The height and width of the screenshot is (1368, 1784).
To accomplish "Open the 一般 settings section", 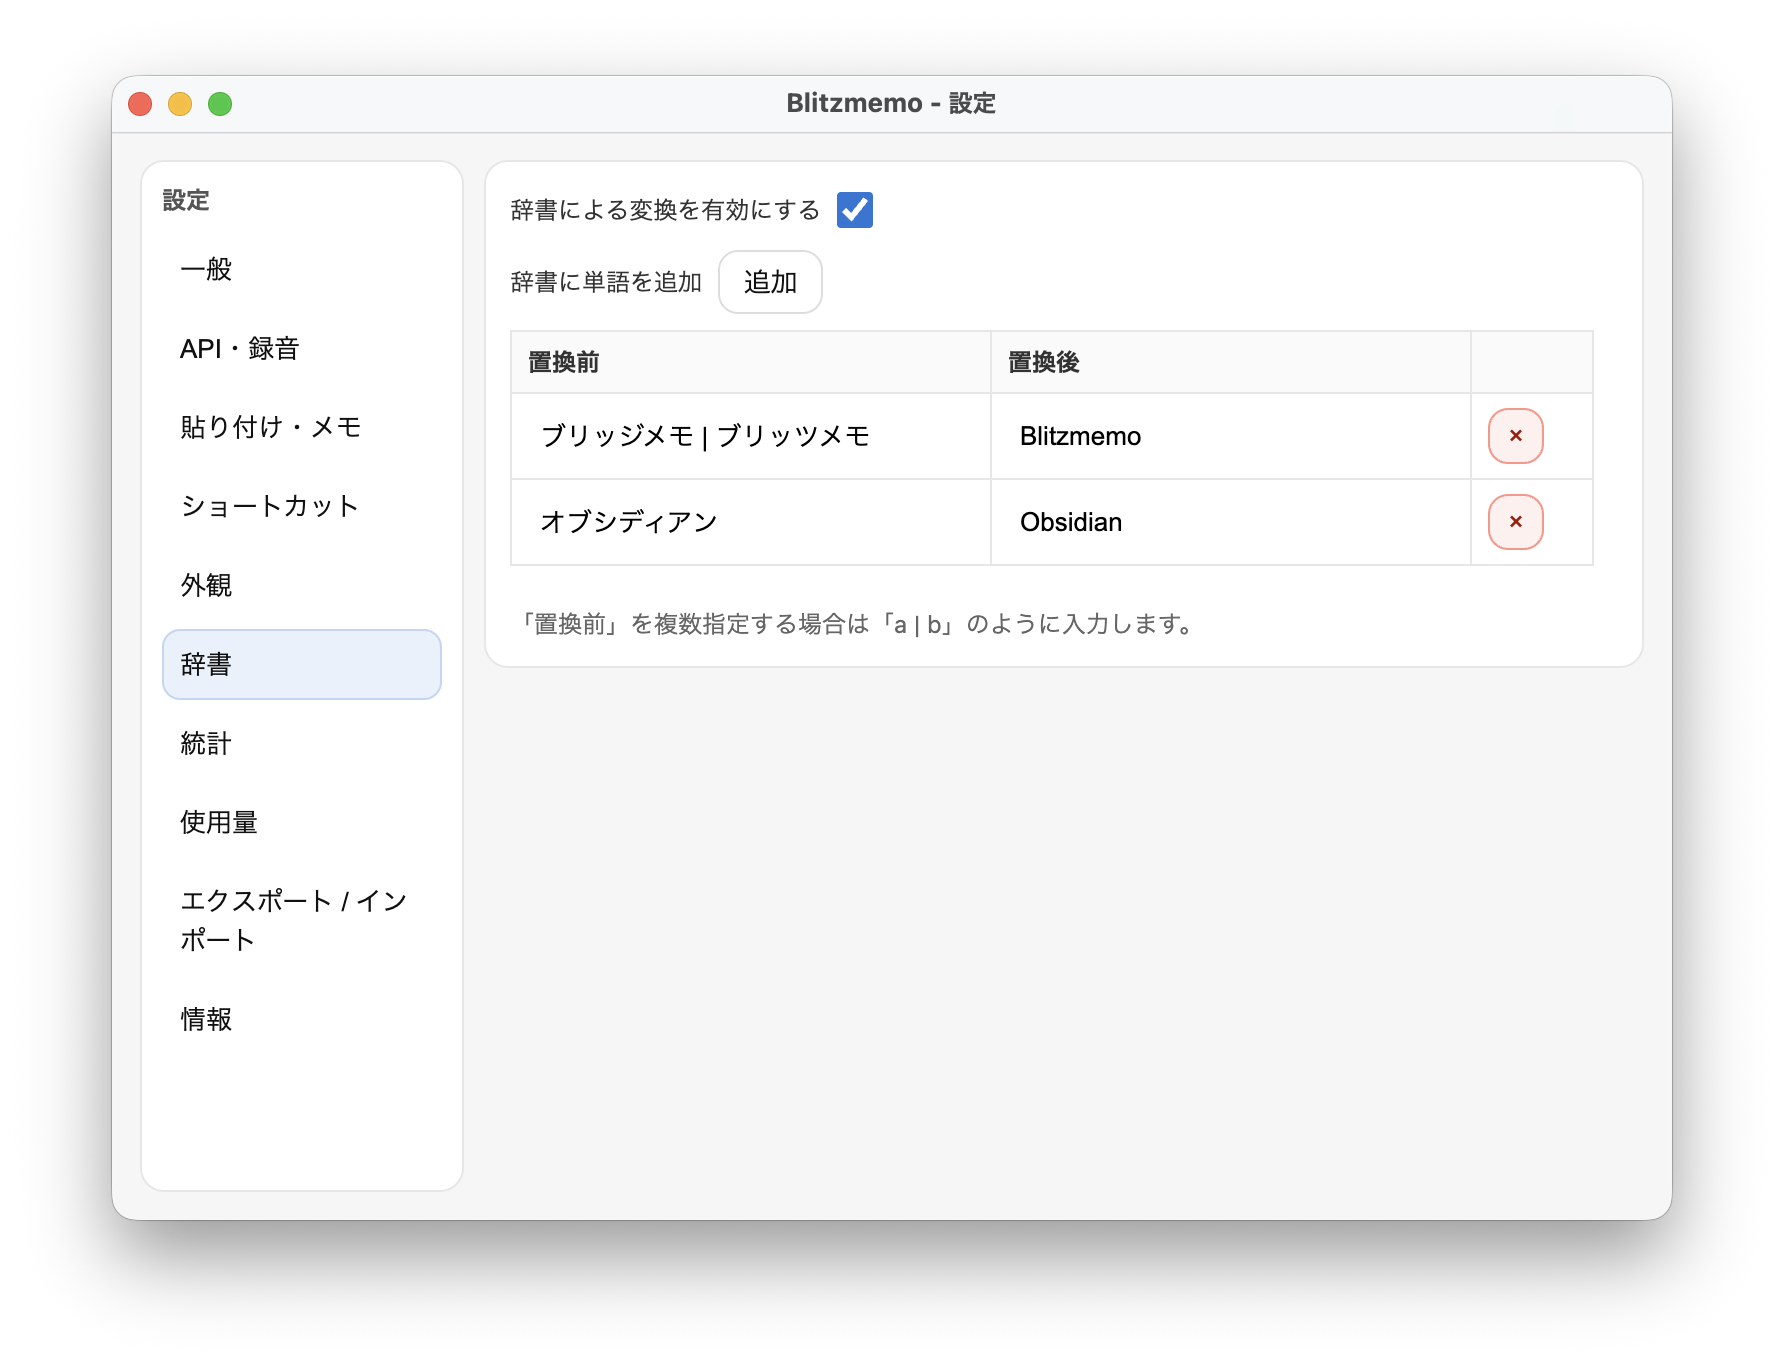I will click(x=205, y=268).
